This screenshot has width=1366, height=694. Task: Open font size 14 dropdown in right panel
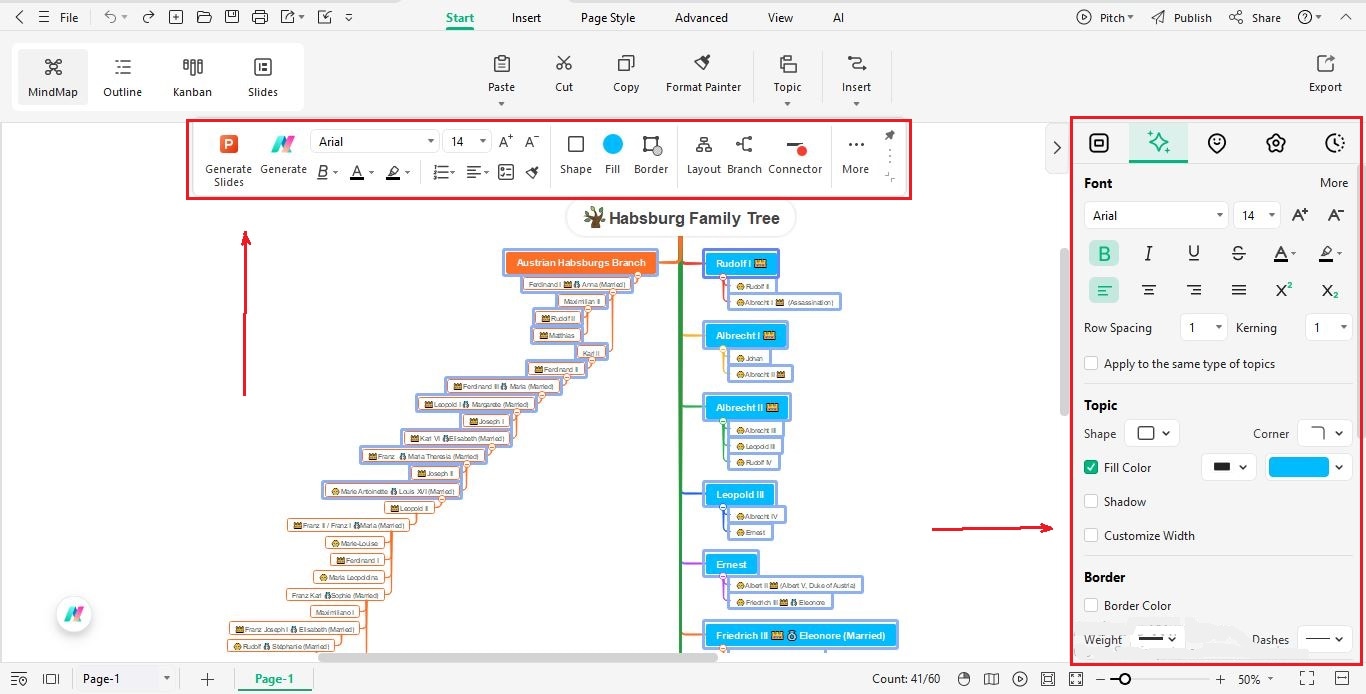click(1256, 215)
